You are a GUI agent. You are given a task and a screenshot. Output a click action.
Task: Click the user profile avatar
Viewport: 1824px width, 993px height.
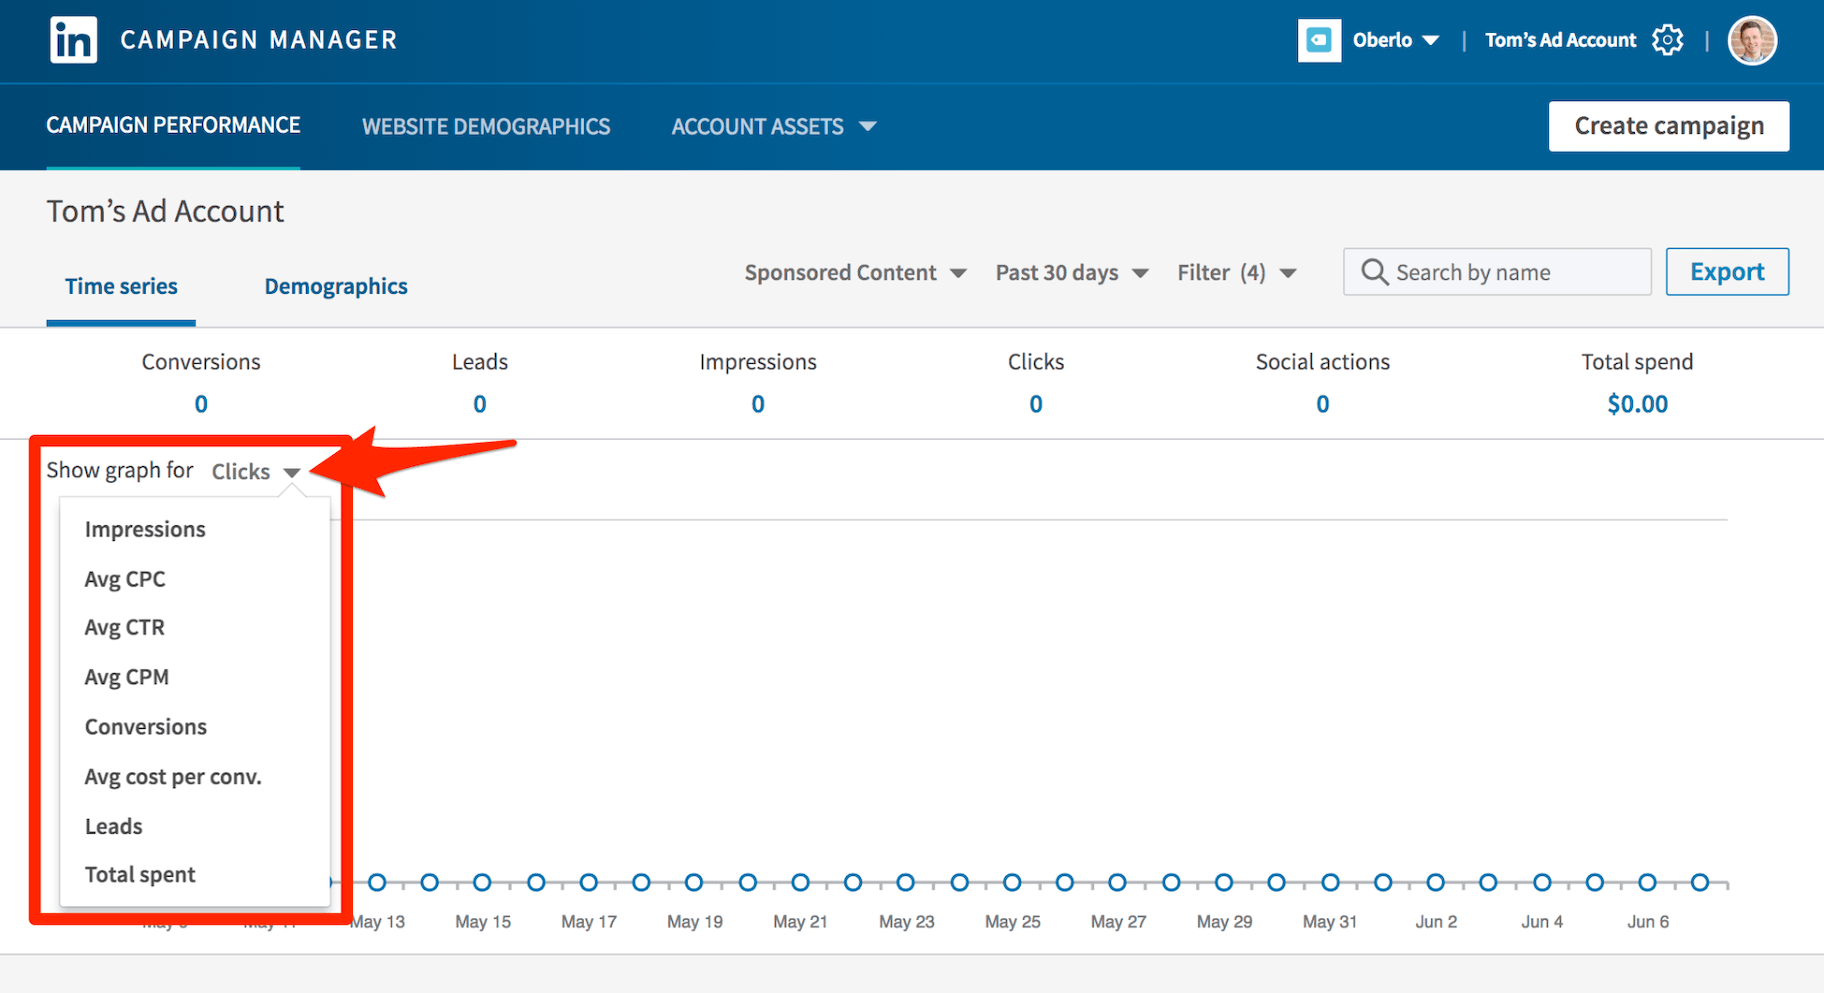click(x=1752, y=41)
